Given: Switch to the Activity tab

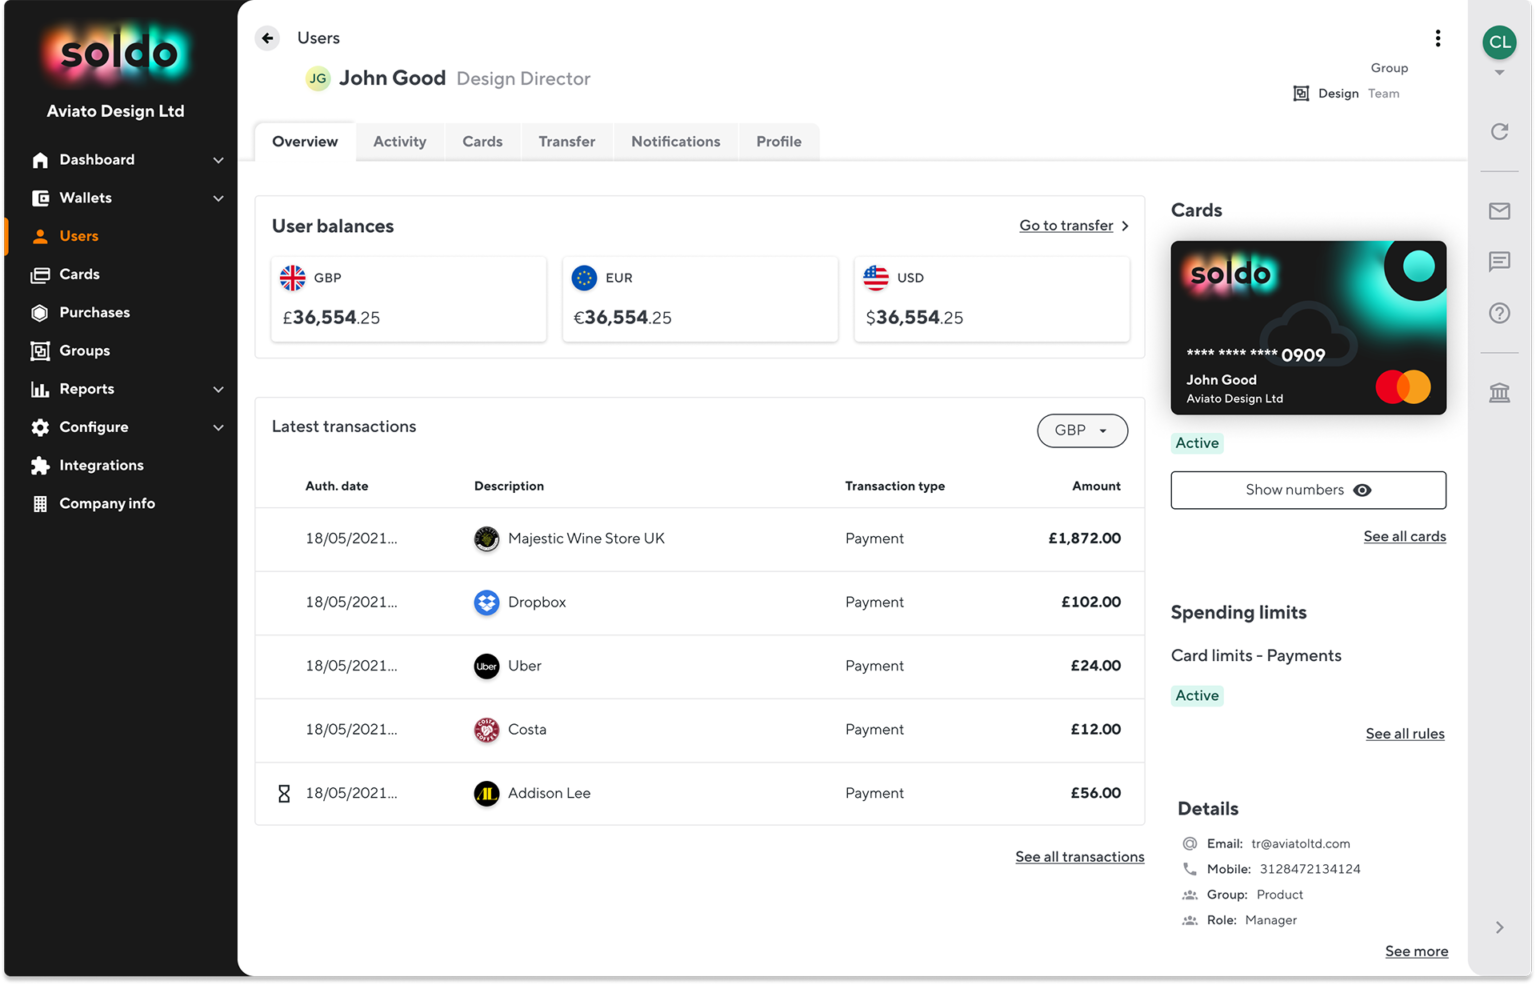Looking at the screenshot, I should point(399,141).
